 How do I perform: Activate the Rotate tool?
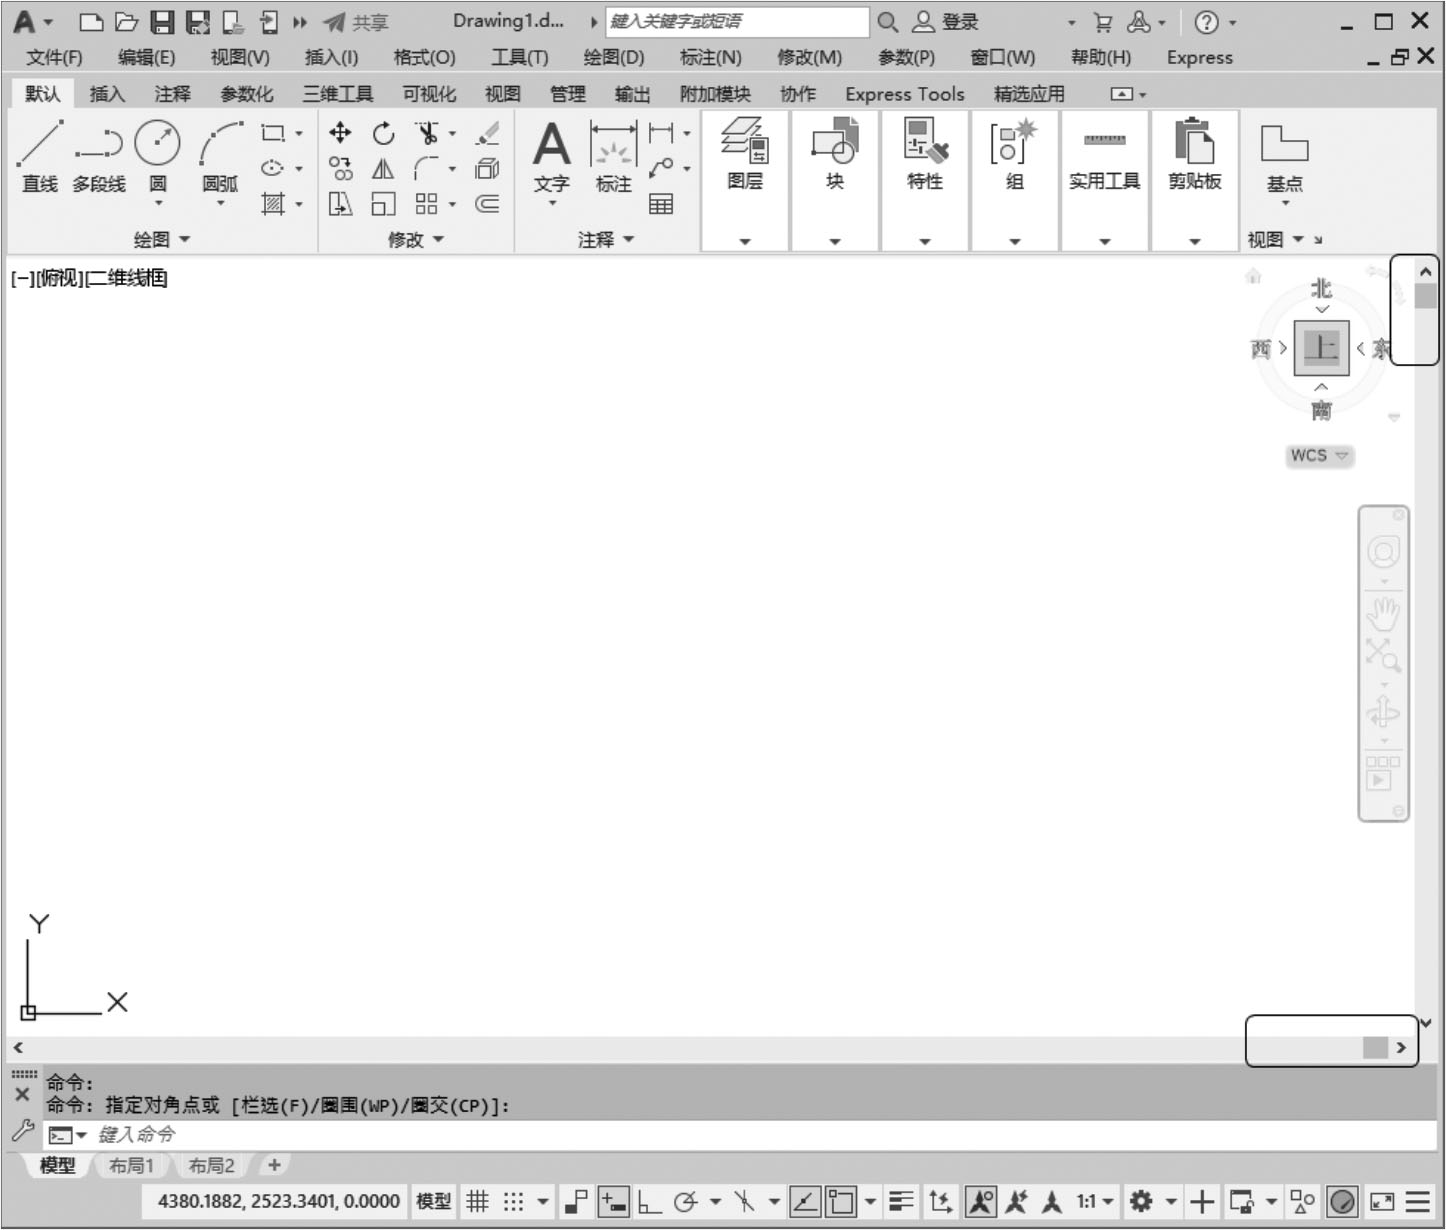pyautogui.click(x=384, y=133)
